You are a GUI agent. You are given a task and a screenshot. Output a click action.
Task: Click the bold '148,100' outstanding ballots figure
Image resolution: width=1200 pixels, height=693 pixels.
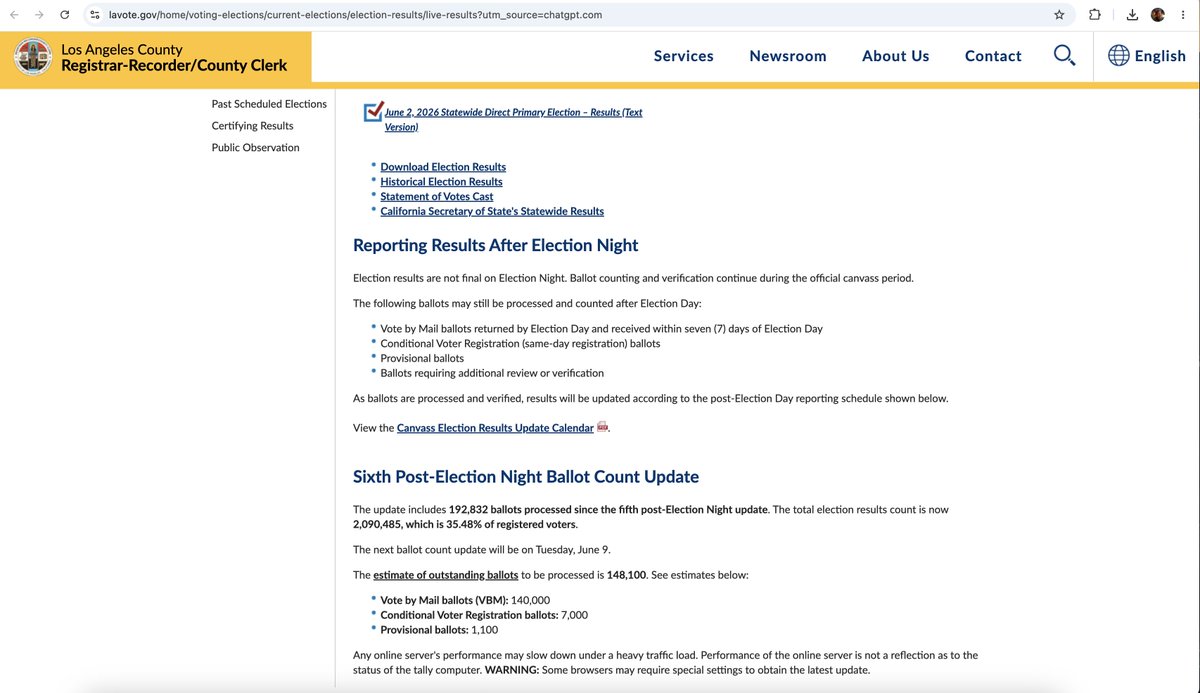(626, 575)
